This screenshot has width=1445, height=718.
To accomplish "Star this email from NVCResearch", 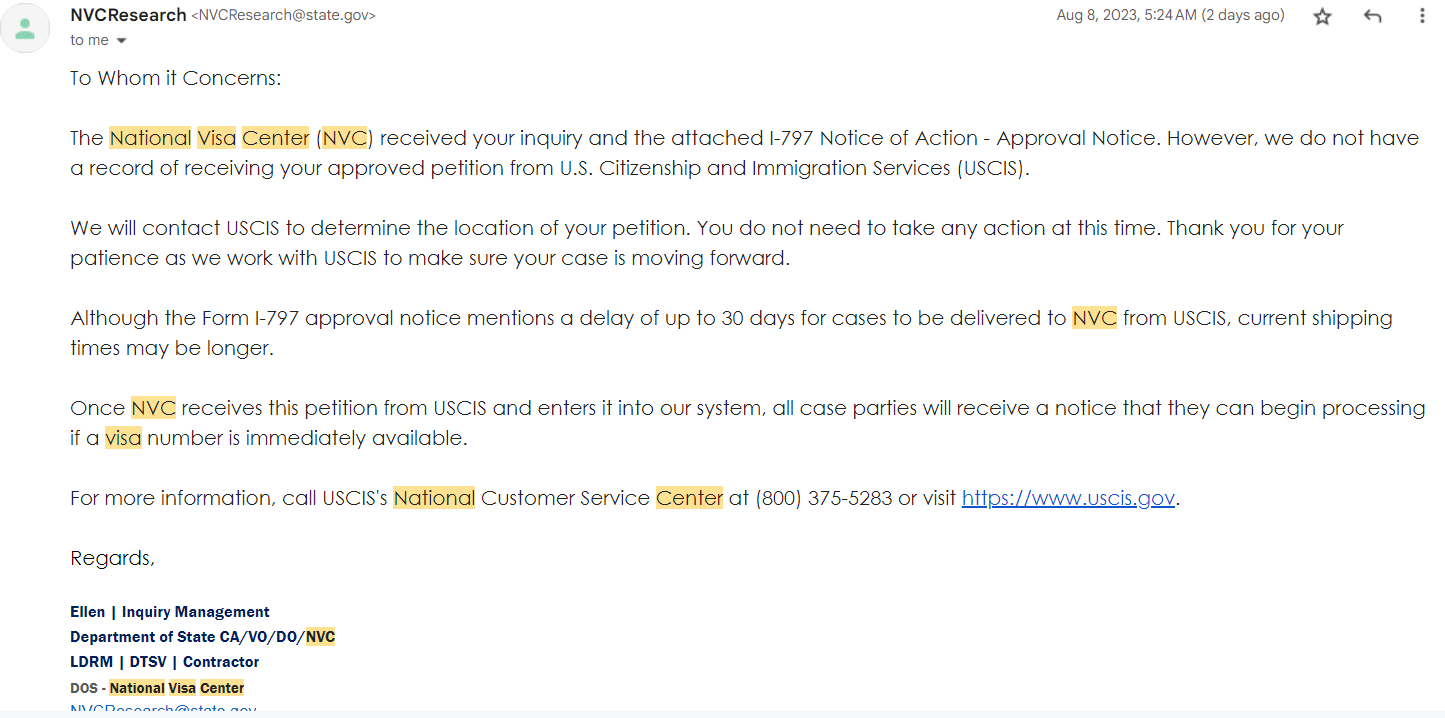I will [x=1322, y=16].
